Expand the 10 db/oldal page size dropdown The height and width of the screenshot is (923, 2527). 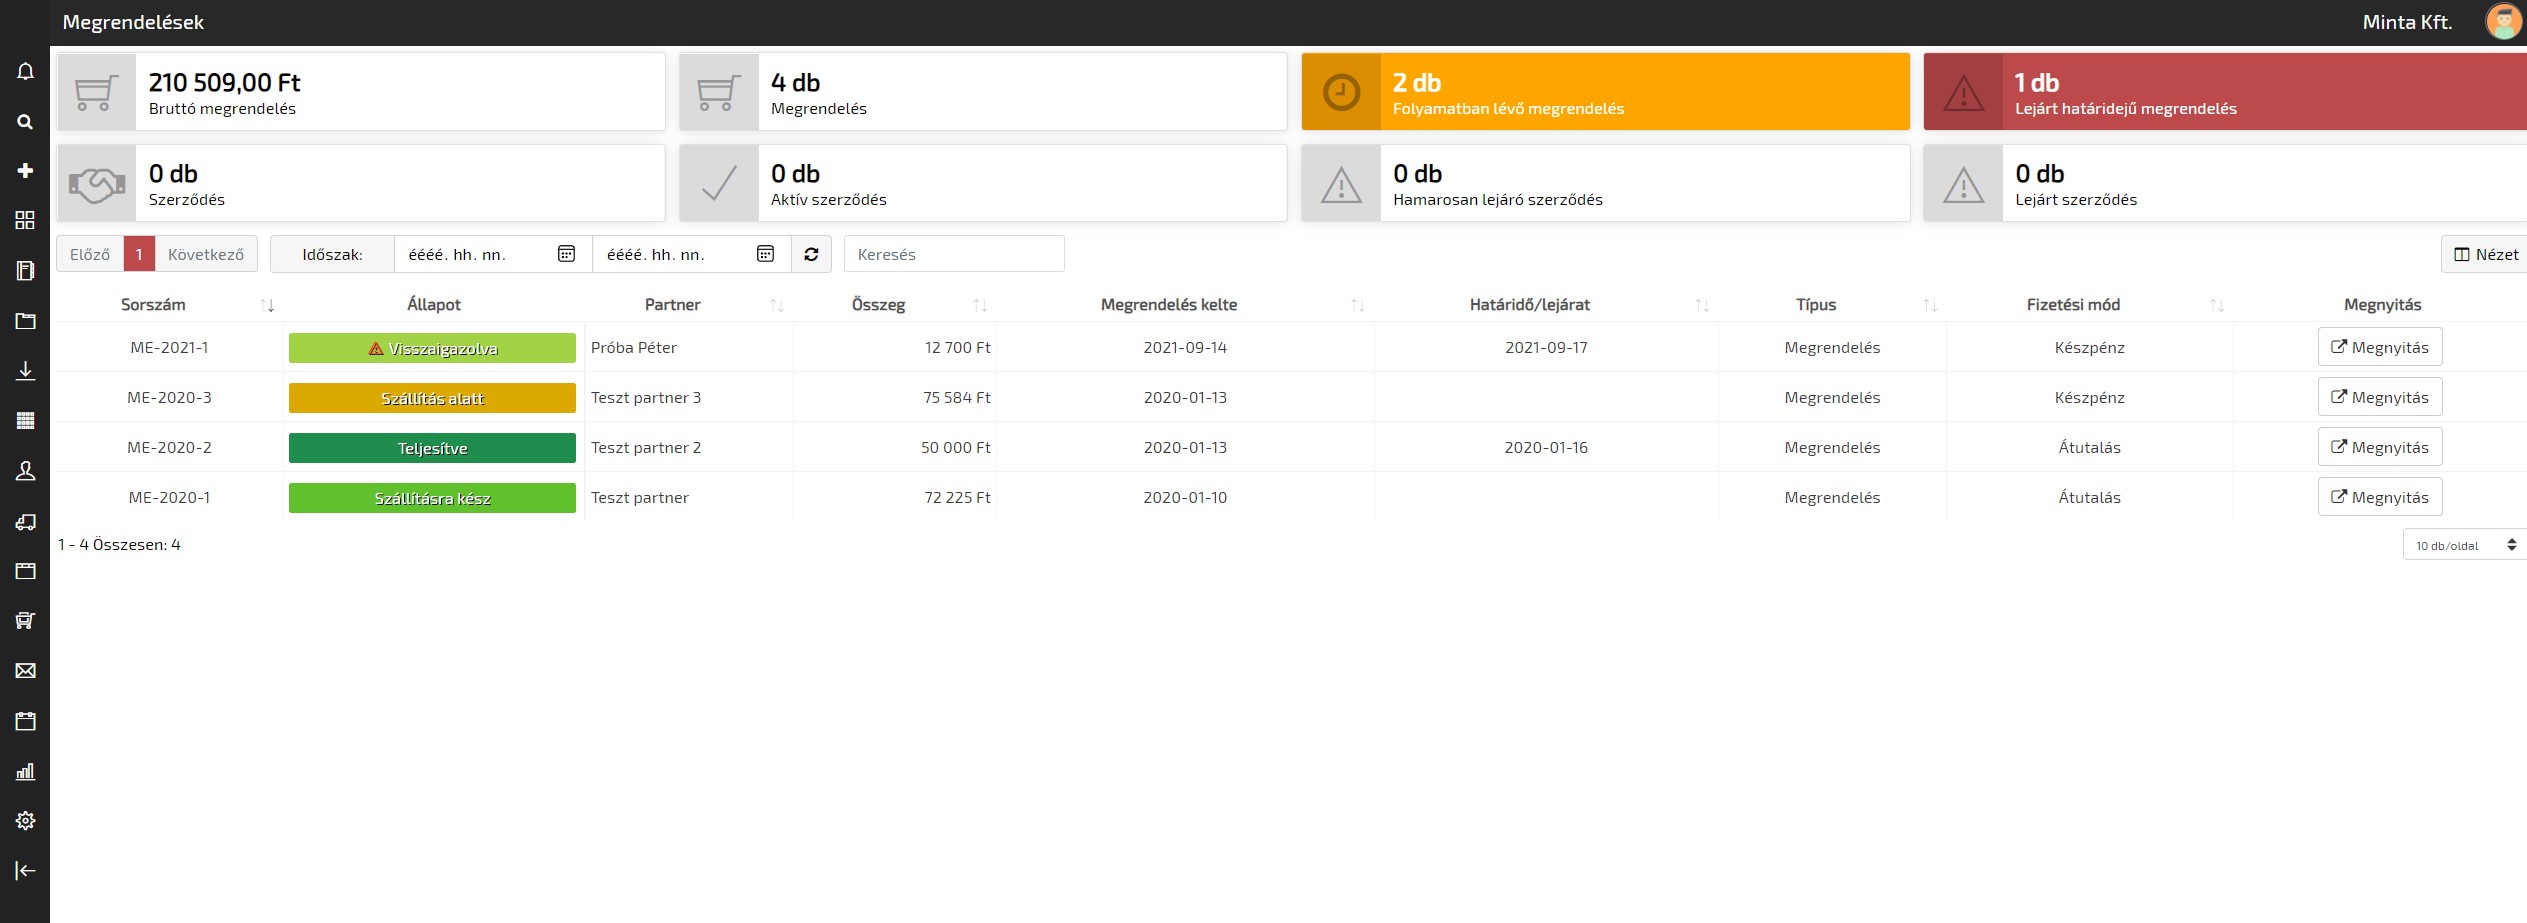2463,545
